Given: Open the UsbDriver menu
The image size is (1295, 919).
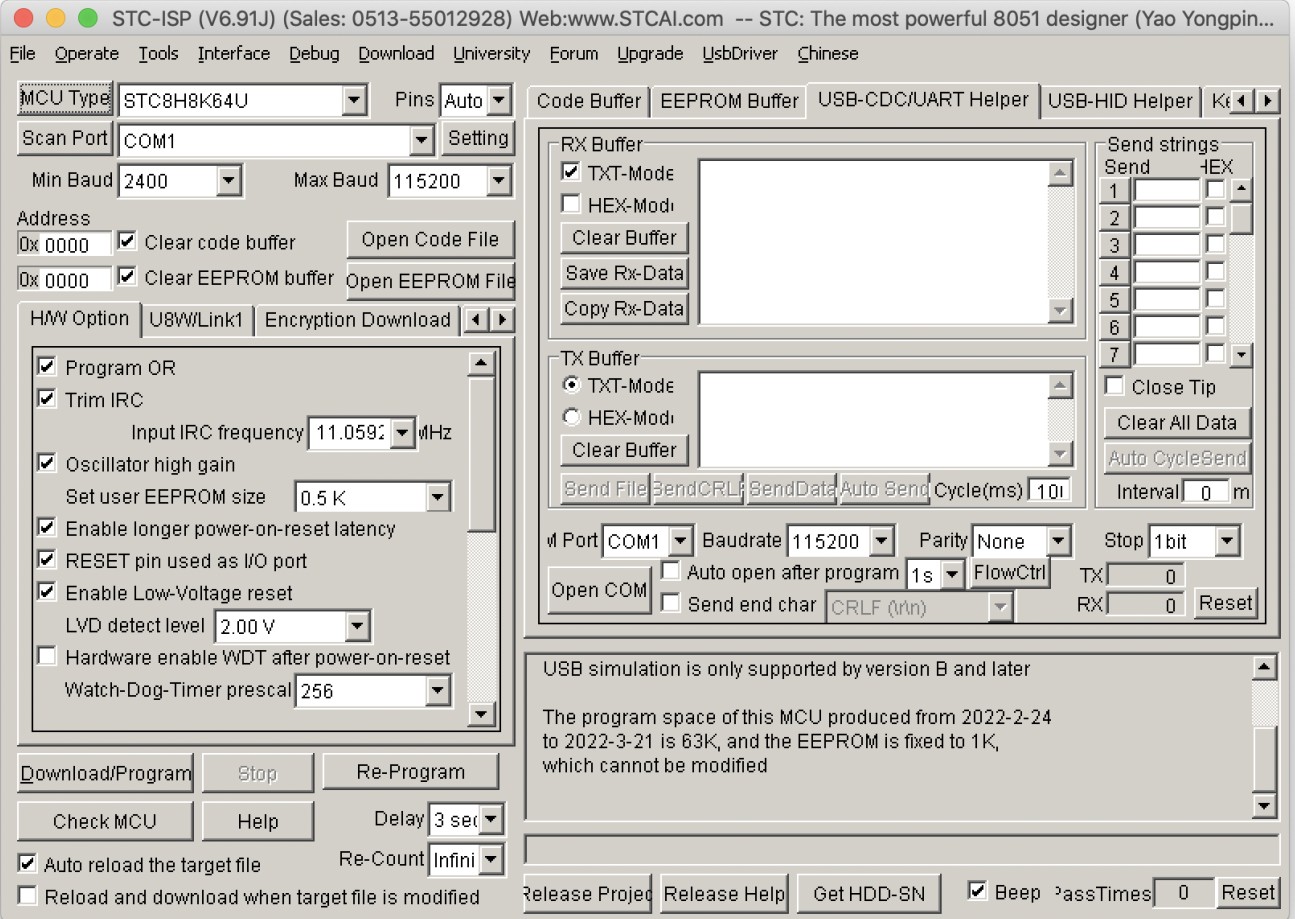Looking at the screenshot, I should click(x=740, y=53).
